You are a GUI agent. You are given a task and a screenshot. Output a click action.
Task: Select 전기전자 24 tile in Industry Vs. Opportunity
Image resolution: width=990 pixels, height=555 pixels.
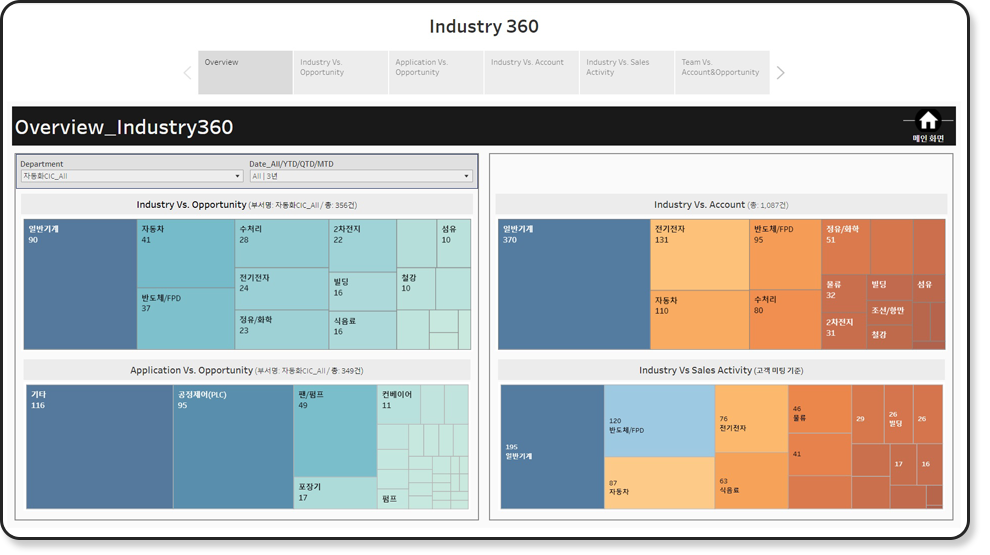[x=282, y=289]
